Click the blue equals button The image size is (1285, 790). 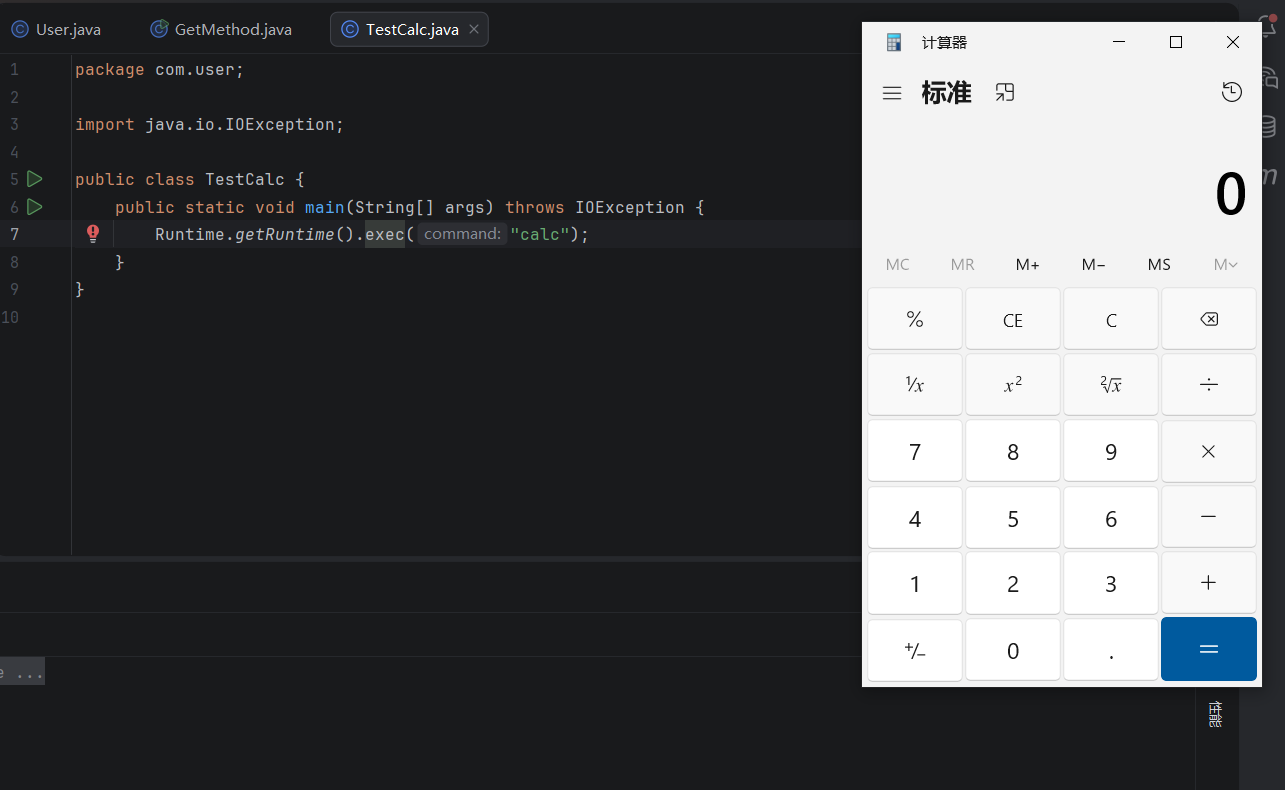(x=1208, y=649)
